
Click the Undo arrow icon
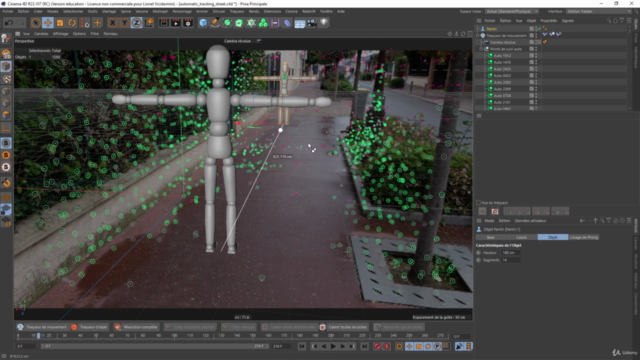pos(9,23)
